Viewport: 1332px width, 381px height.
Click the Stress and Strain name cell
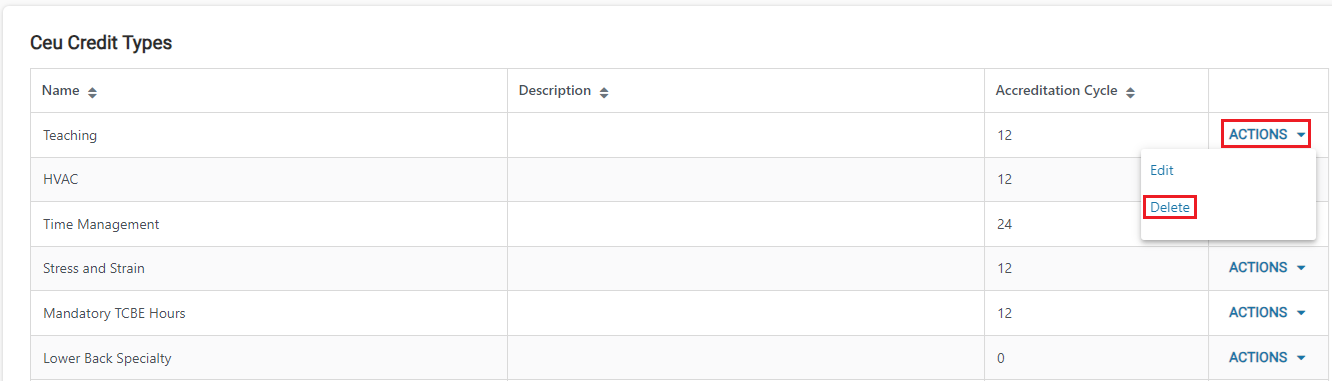(x=269, y=268)
